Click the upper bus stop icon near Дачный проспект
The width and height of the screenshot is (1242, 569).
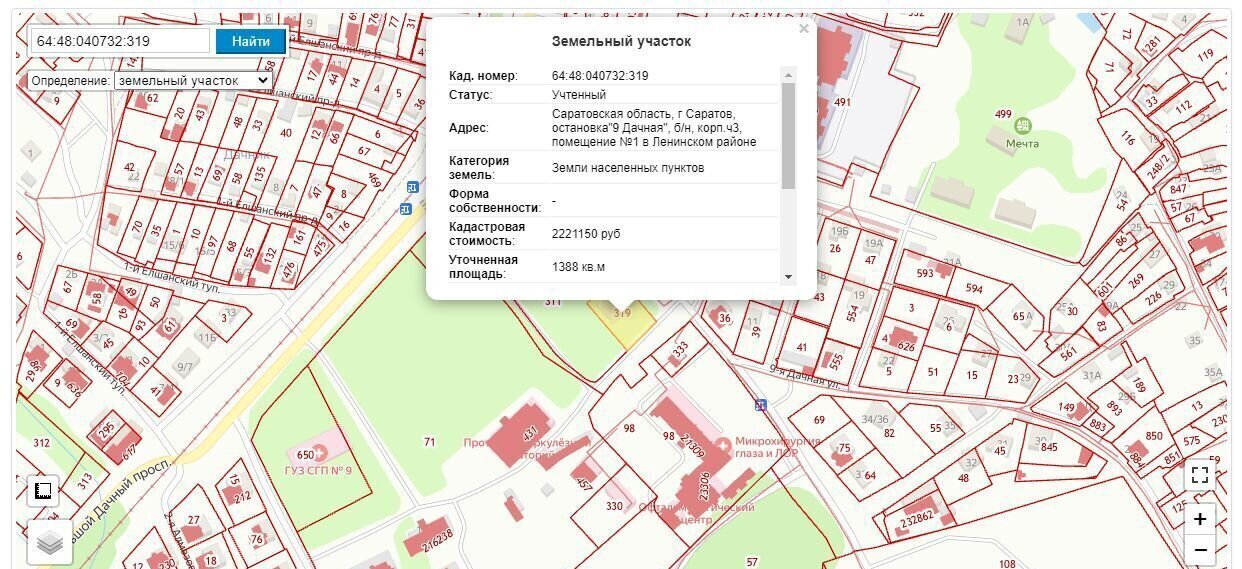412,187
